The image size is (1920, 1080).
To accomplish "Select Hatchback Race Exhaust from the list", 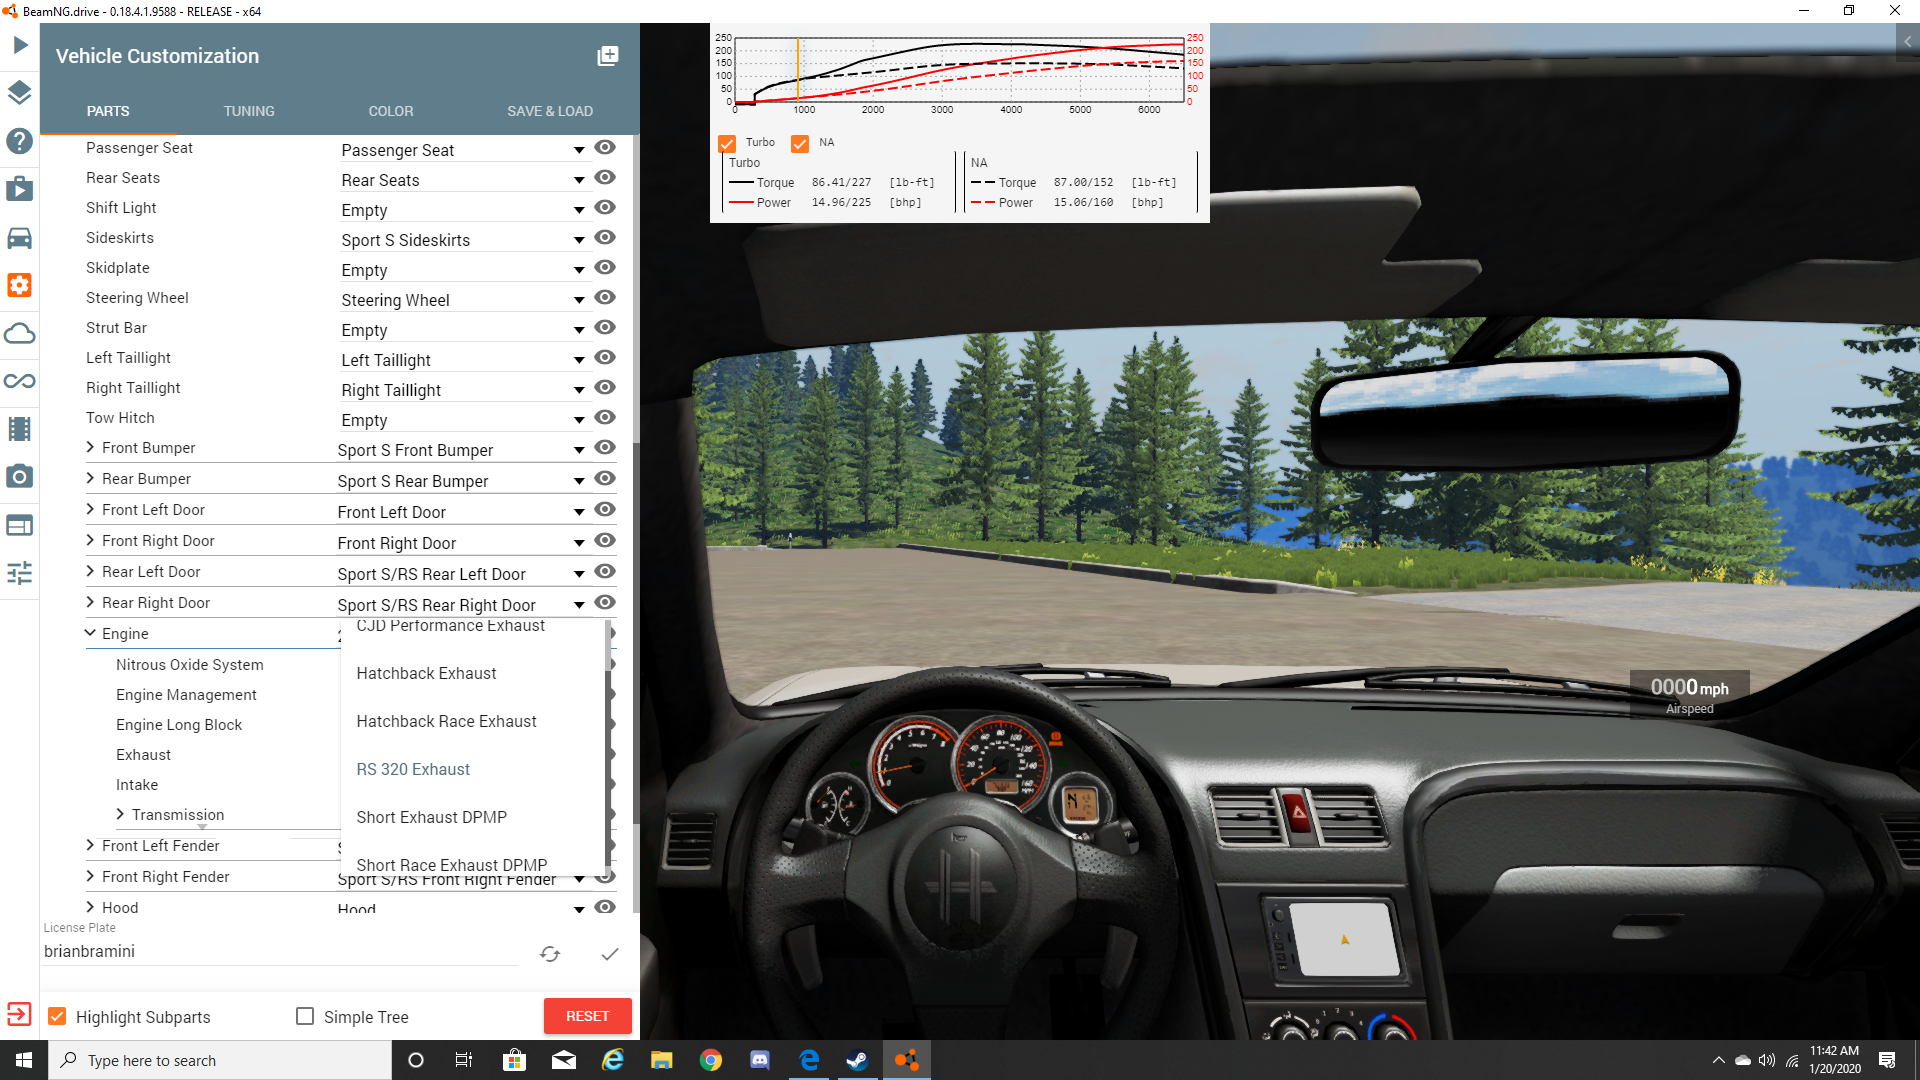I will 473,722.
